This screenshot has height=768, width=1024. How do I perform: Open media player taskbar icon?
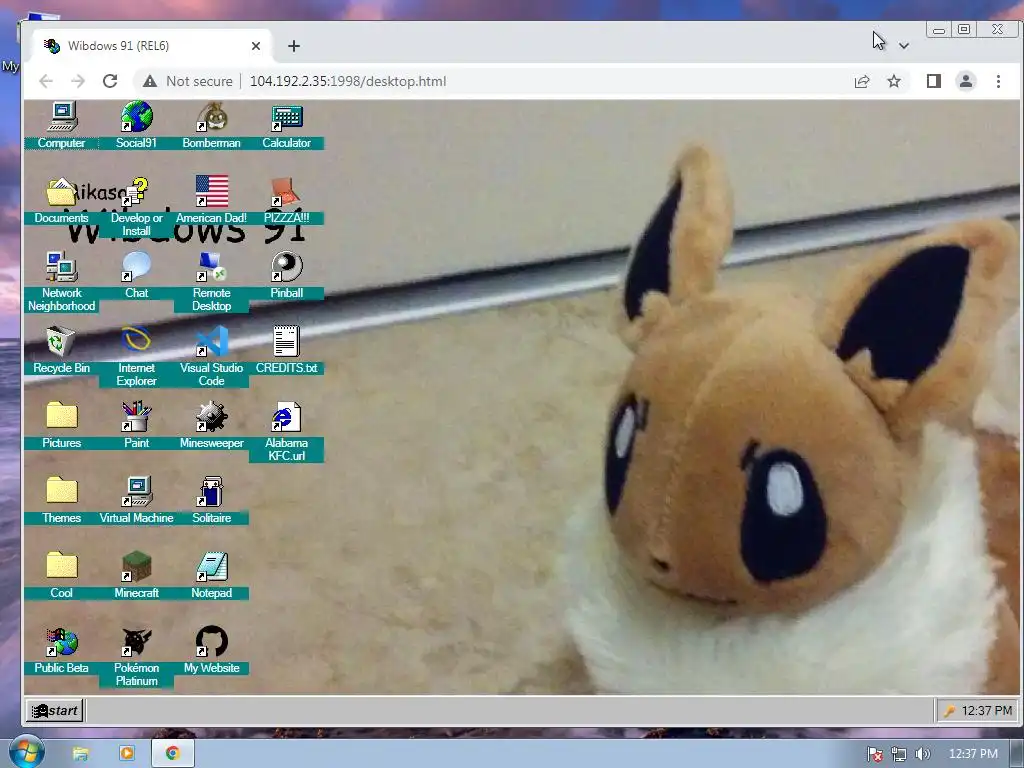127,753
